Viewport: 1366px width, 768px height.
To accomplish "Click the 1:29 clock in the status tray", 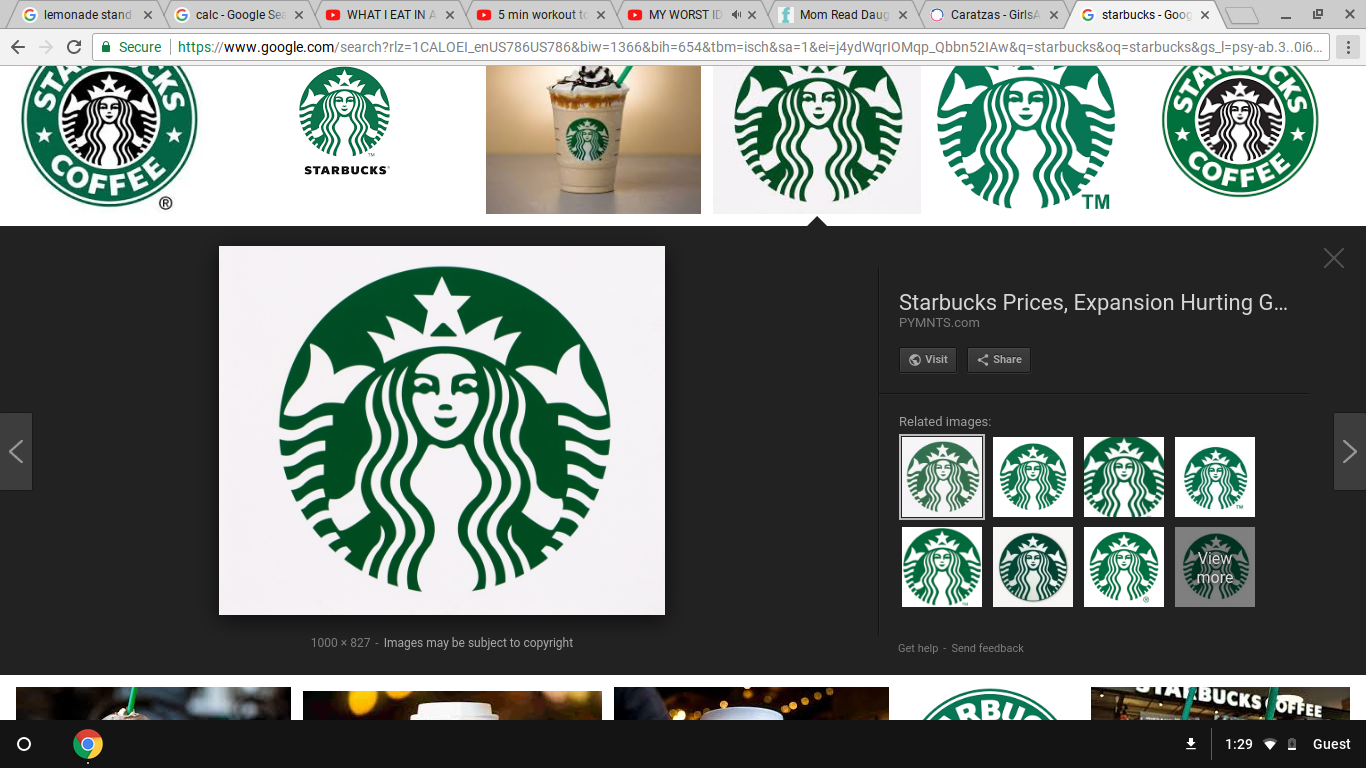I will click(1239, 744).
